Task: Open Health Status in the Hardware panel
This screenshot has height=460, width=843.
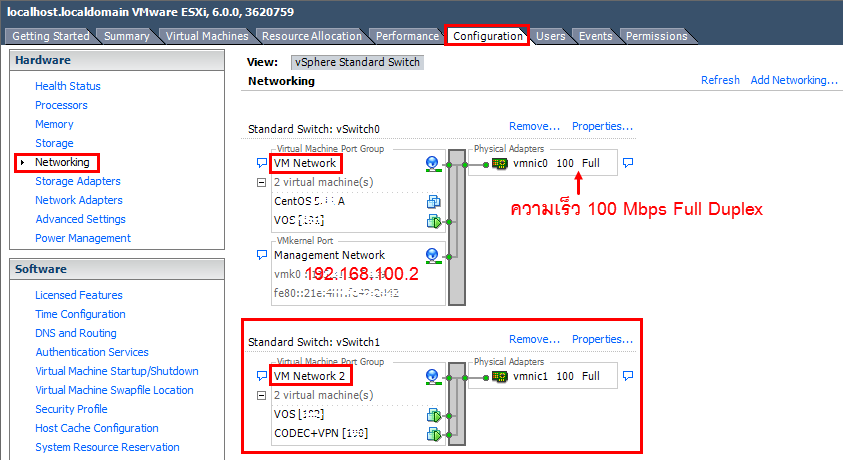Action: point(68,86)
